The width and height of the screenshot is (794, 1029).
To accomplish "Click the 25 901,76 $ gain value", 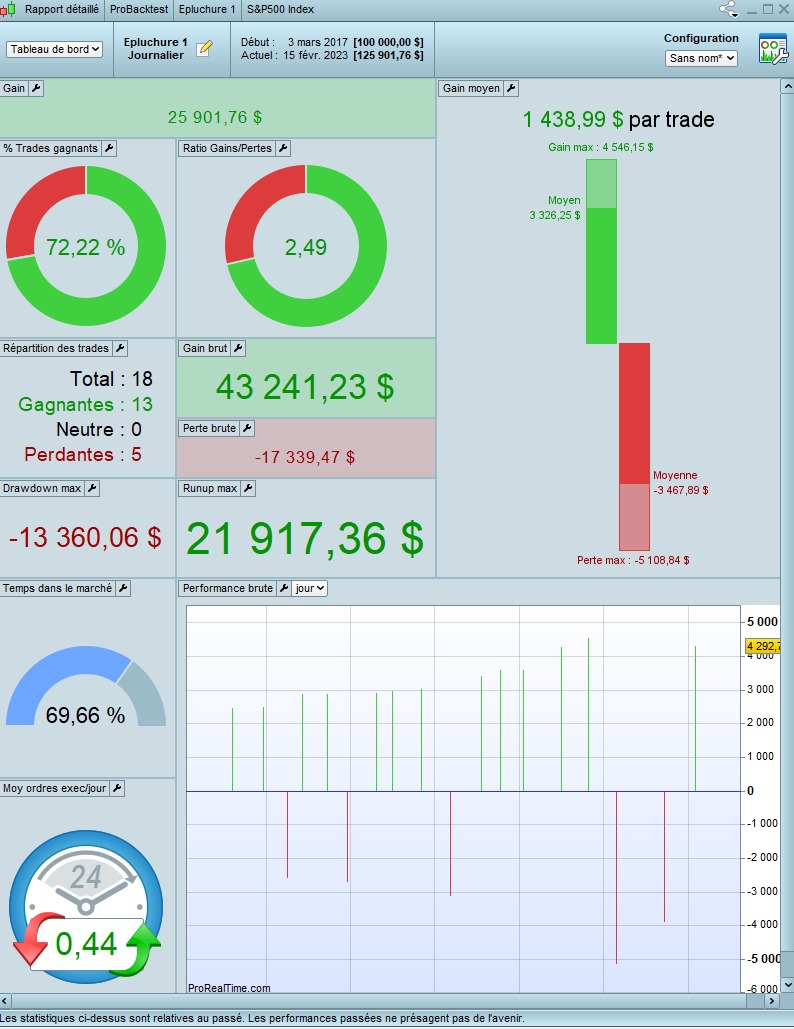I will (215, 117).
